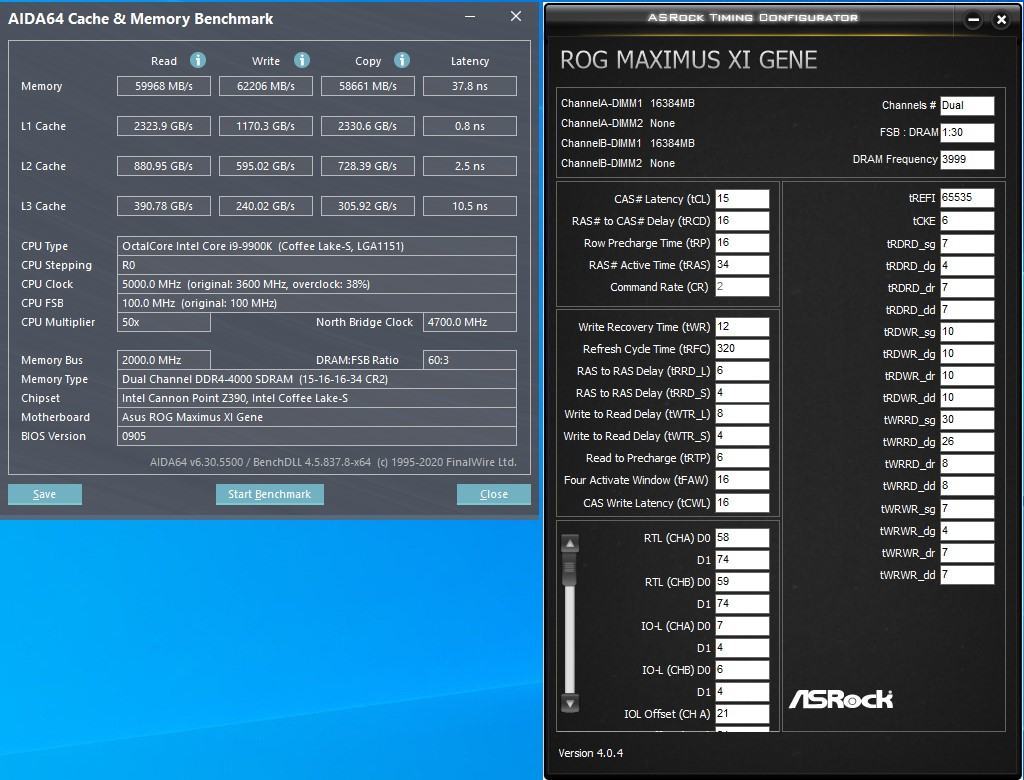Select the tWTR_S value field

[x=743, y=436]
